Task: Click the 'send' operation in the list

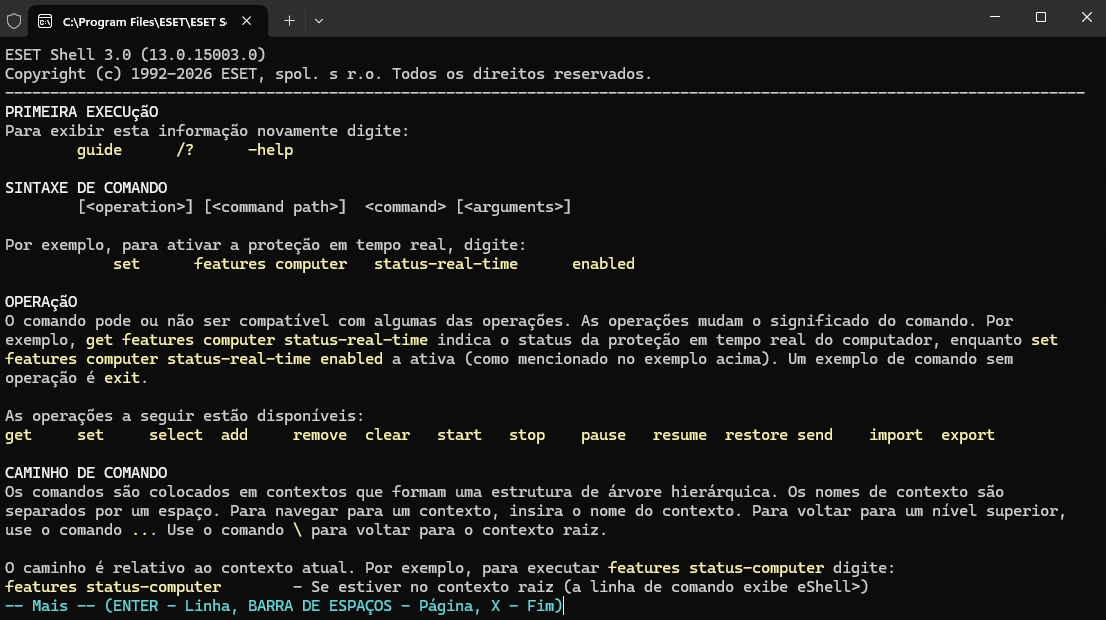Action: 815,436
